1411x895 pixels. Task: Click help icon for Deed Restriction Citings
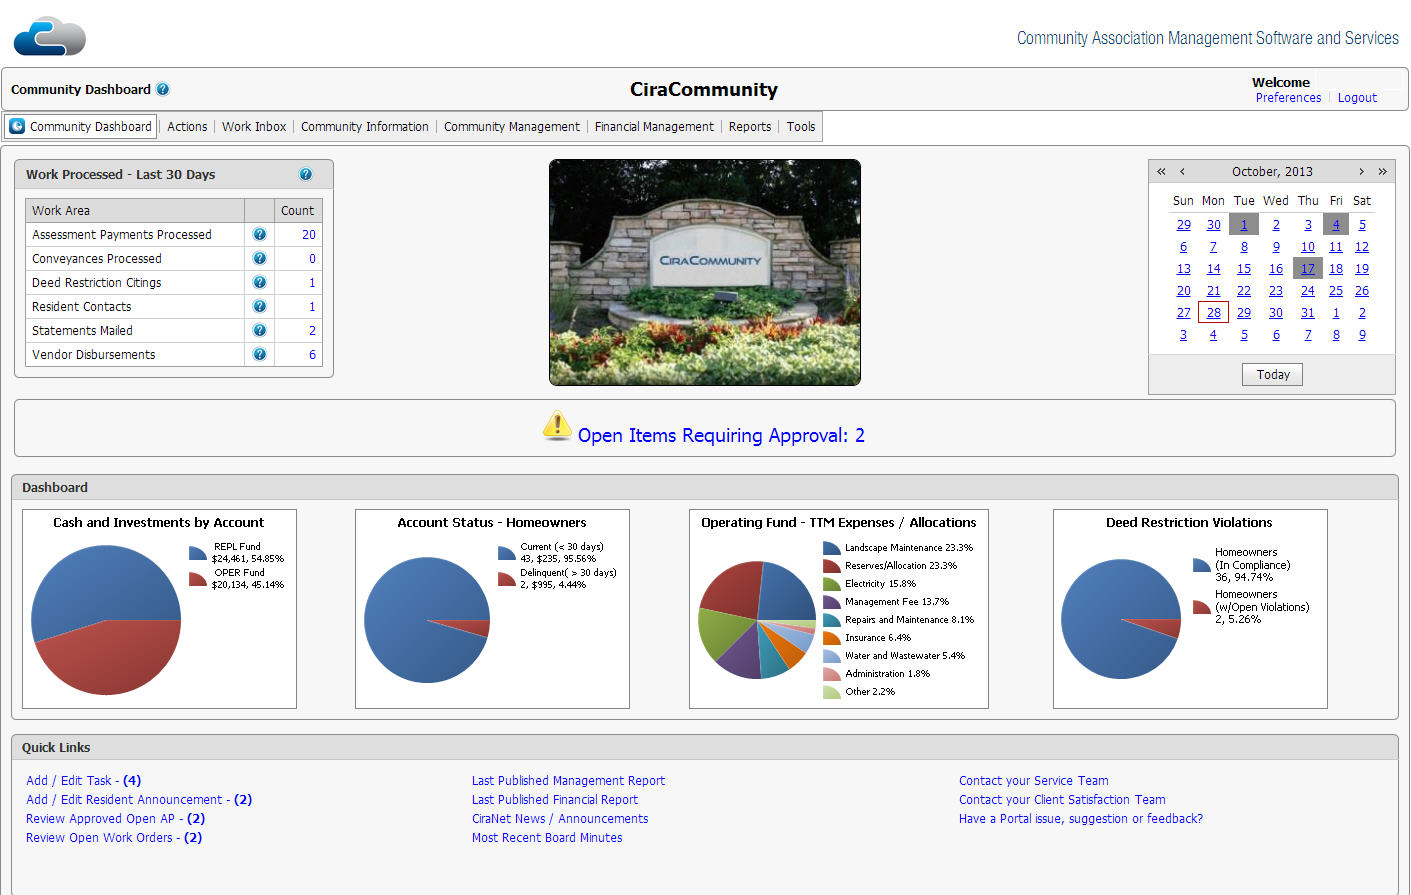tap(259, 282)
